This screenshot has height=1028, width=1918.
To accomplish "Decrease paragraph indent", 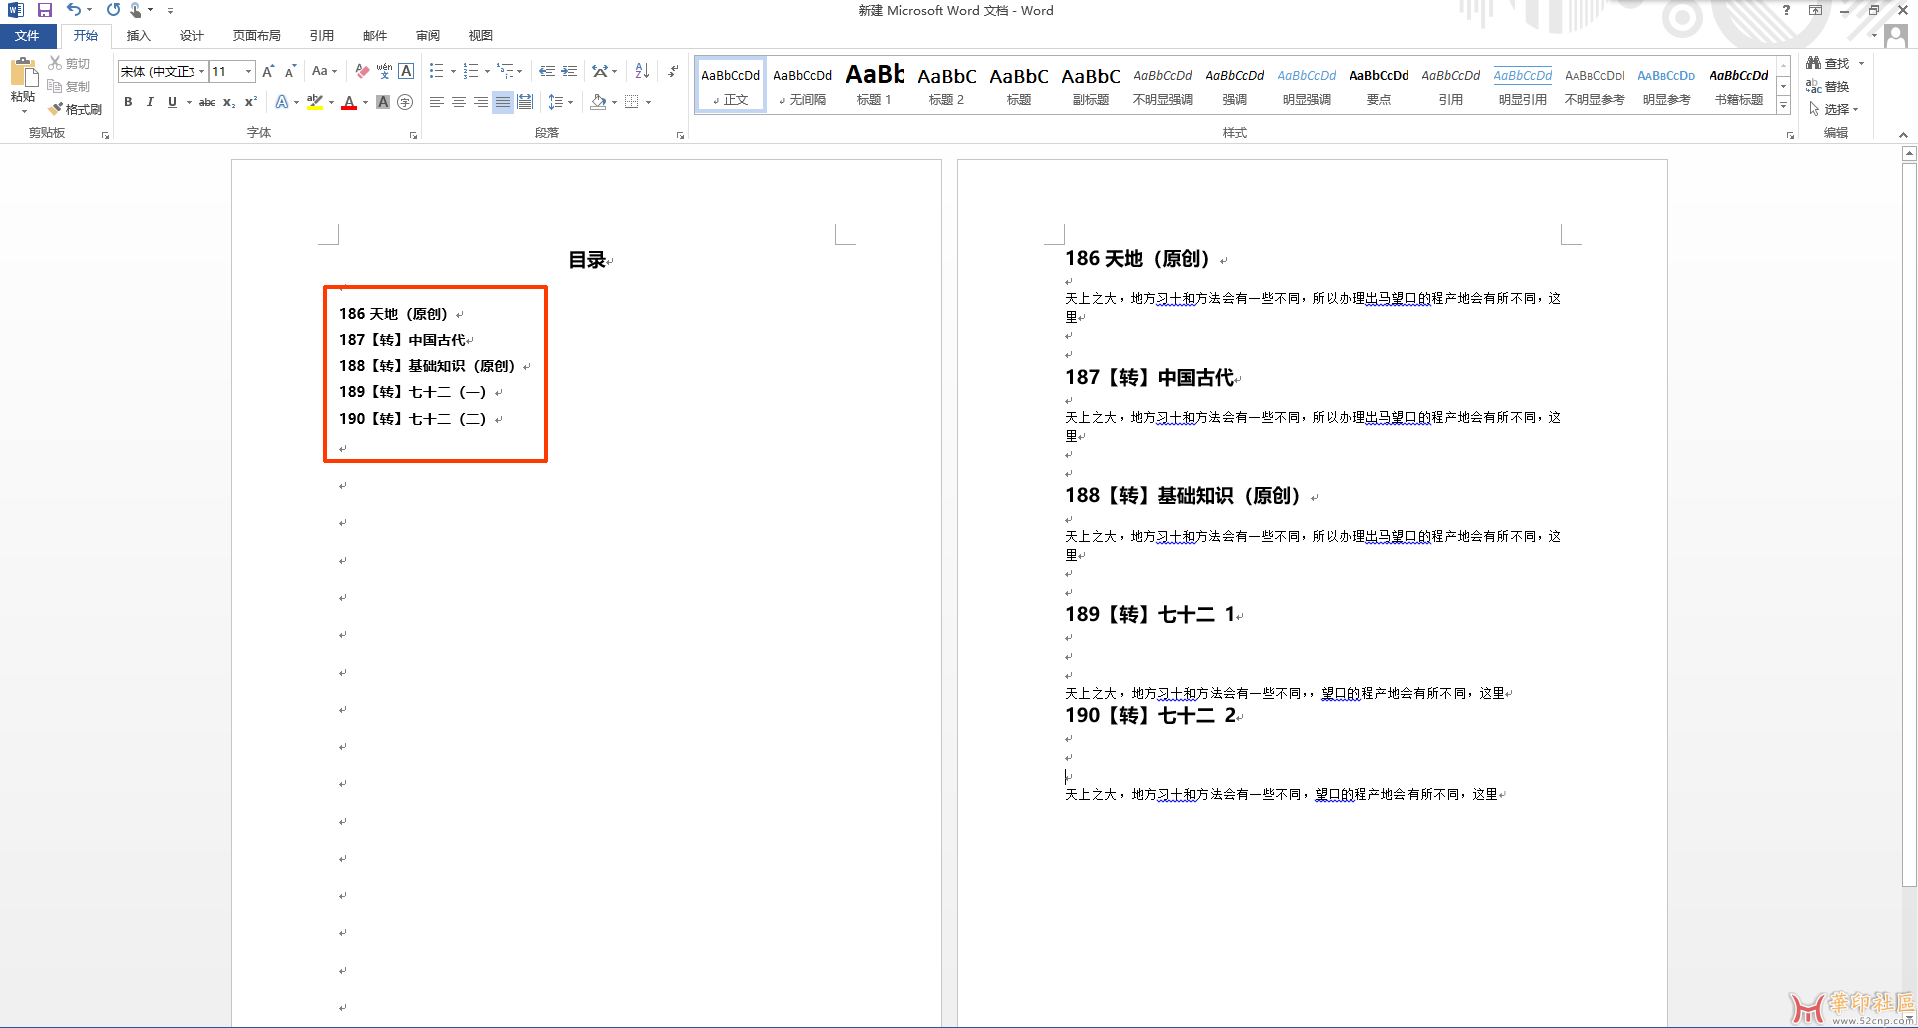I will pos(547,71).
